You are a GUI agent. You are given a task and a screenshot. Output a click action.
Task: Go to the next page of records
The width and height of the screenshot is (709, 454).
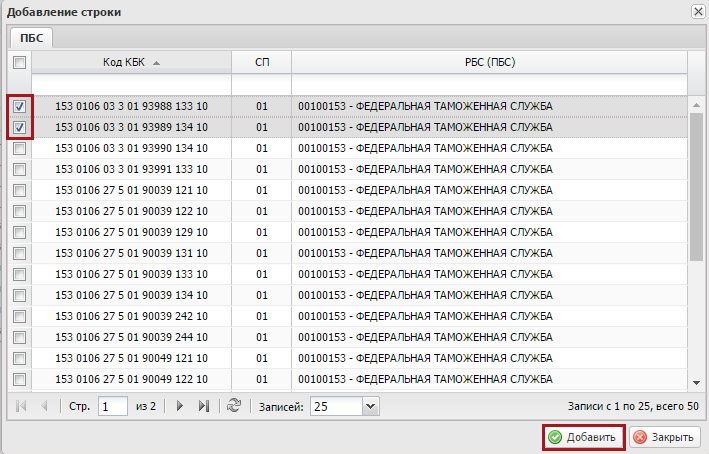pos(180,406)
